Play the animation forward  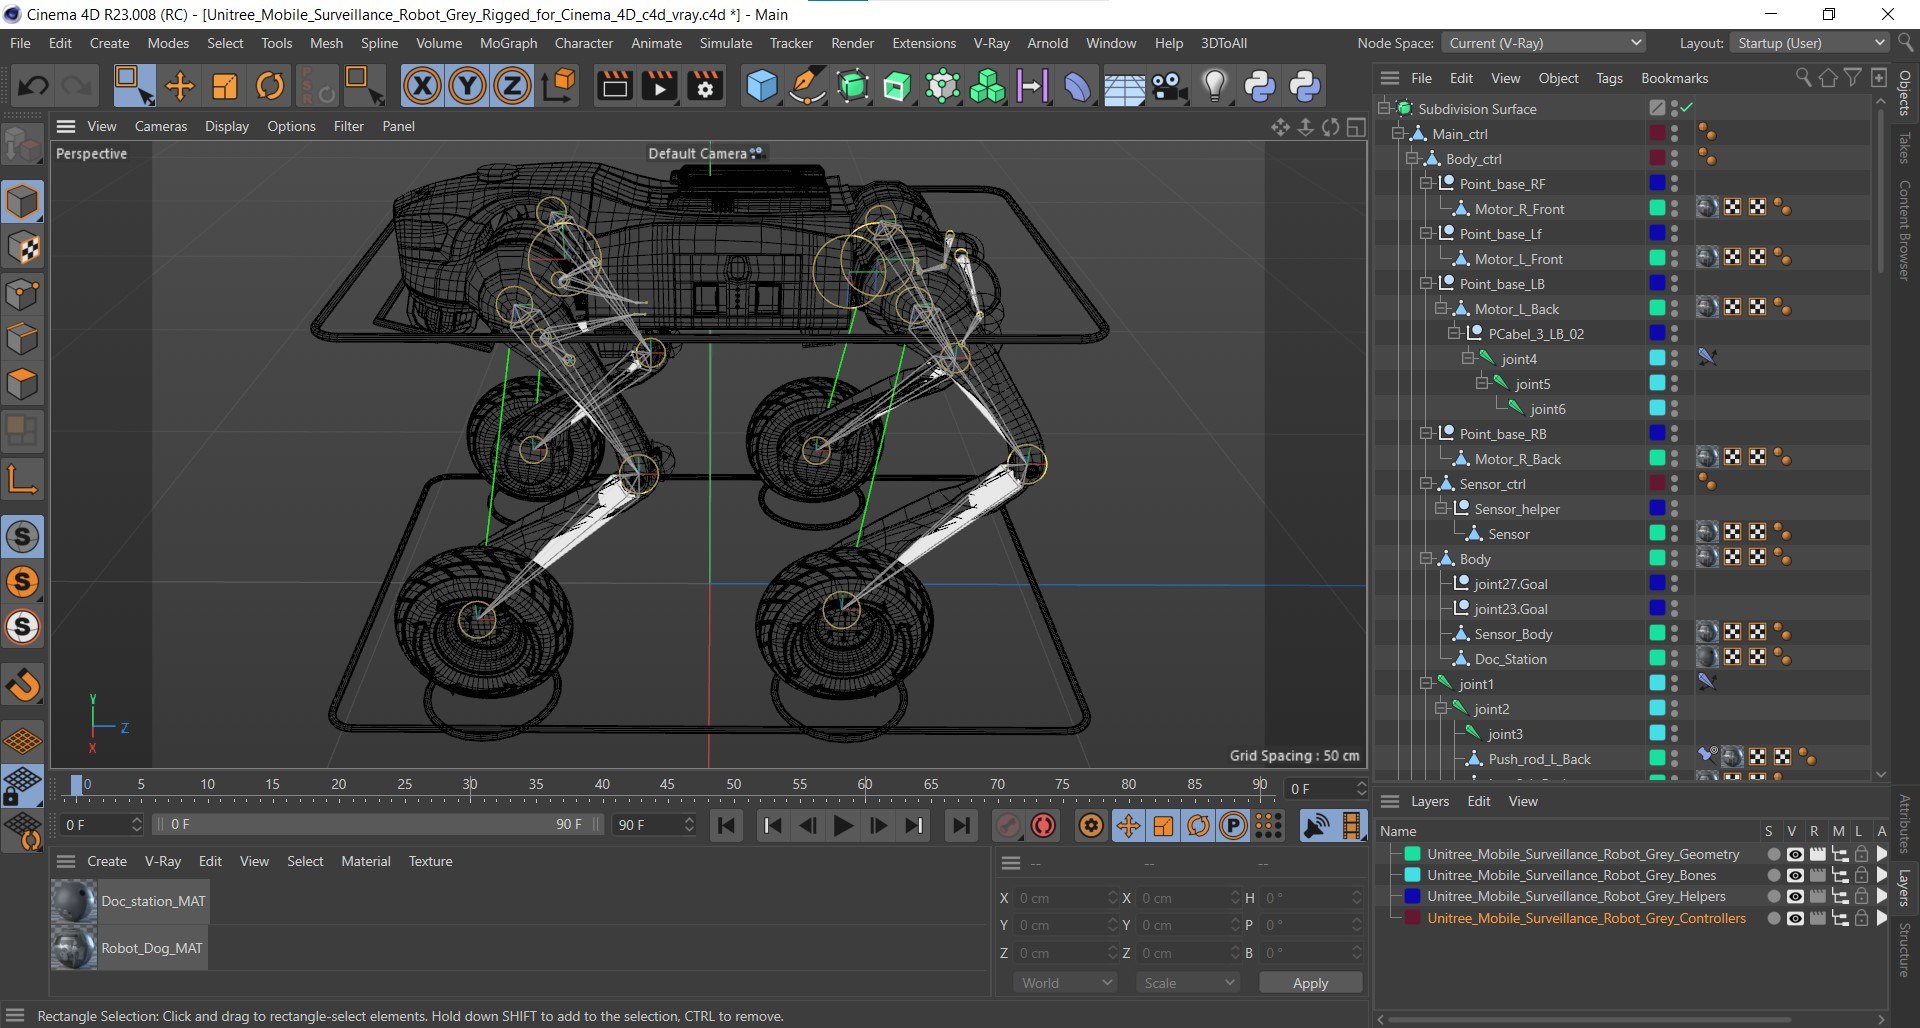[843, 825]
